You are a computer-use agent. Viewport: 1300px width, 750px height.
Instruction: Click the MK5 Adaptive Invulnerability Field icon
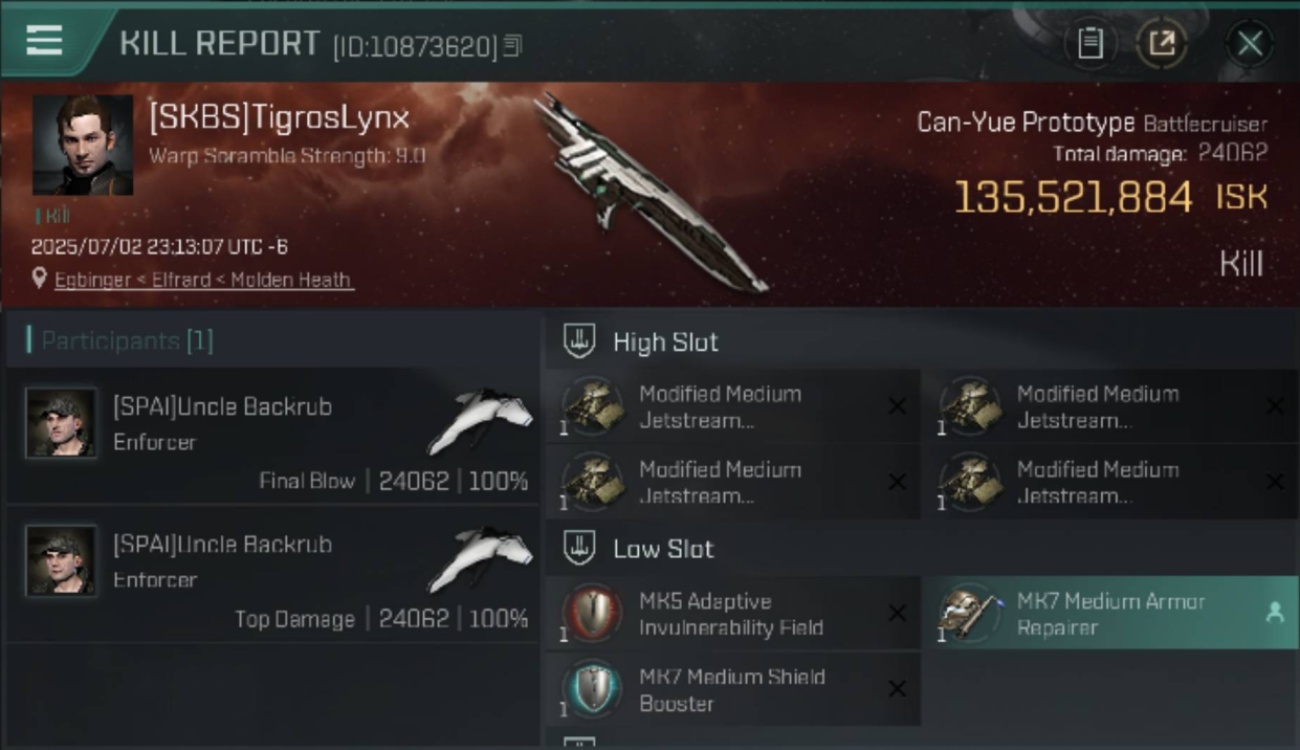tap(592, 612)
